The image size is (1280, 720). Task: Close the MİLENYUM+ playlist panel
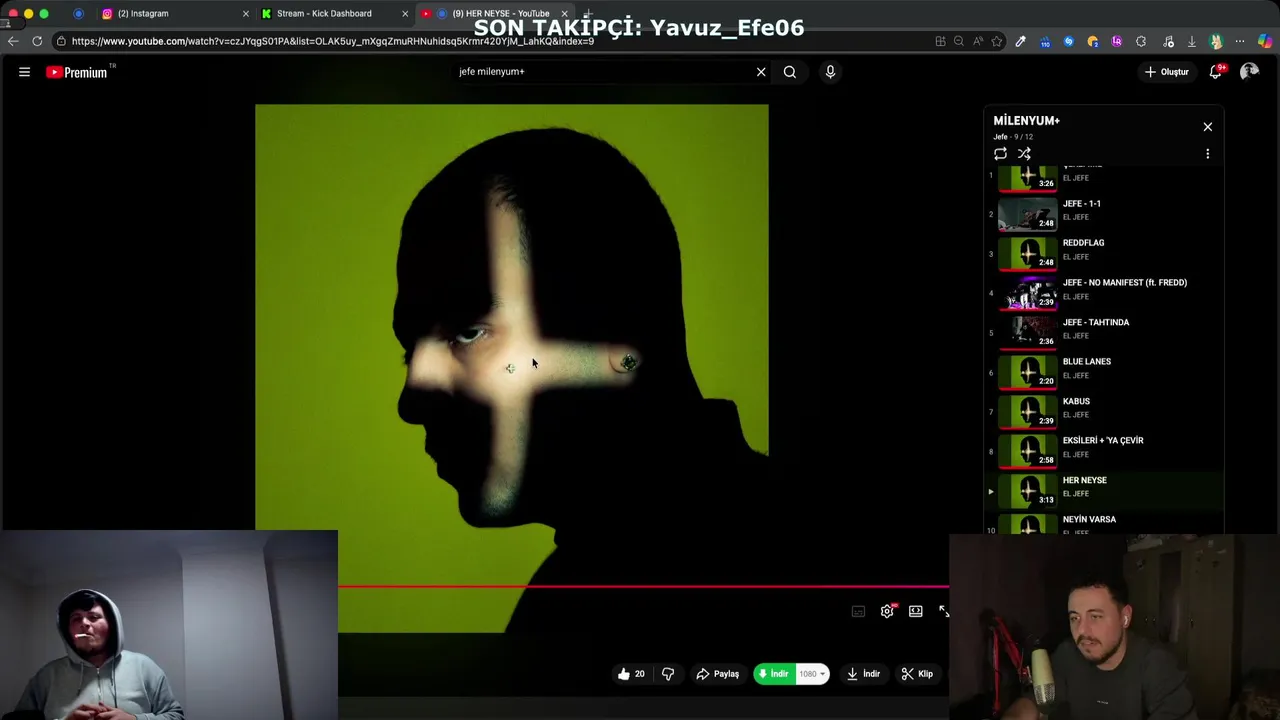(1207, 127)
